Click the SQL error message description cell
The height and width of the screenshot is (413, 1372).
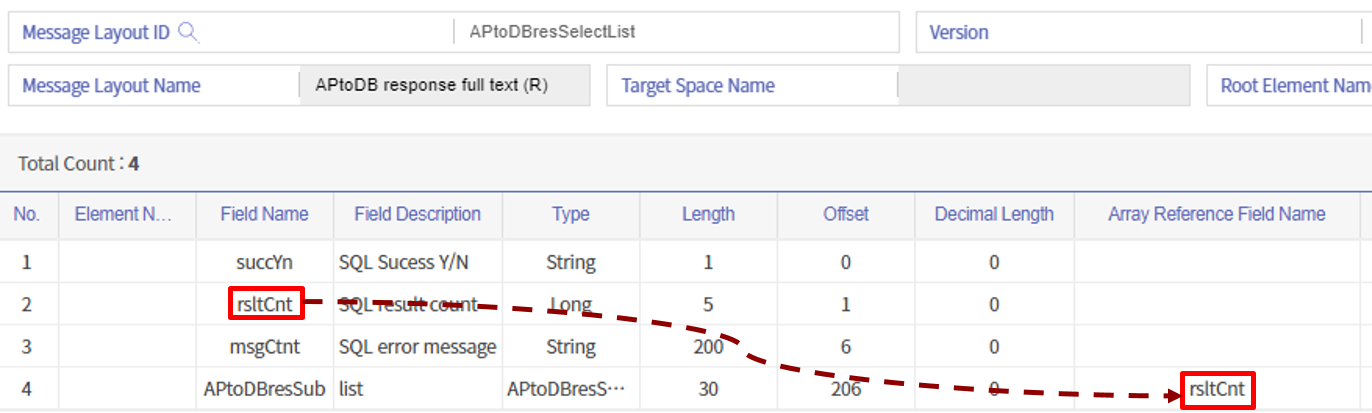(417, 347)
